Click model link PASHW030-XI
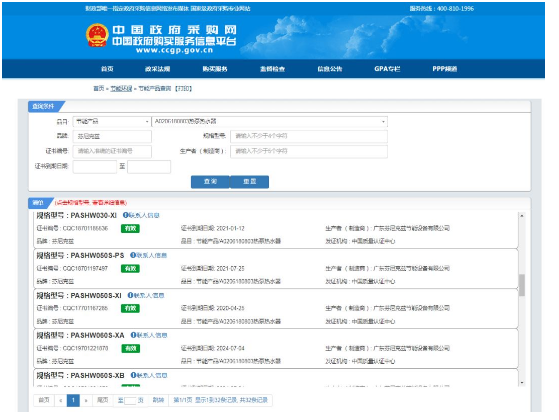Image resolution: width=559 pixels, height=420 pixels. pos(93,215)
